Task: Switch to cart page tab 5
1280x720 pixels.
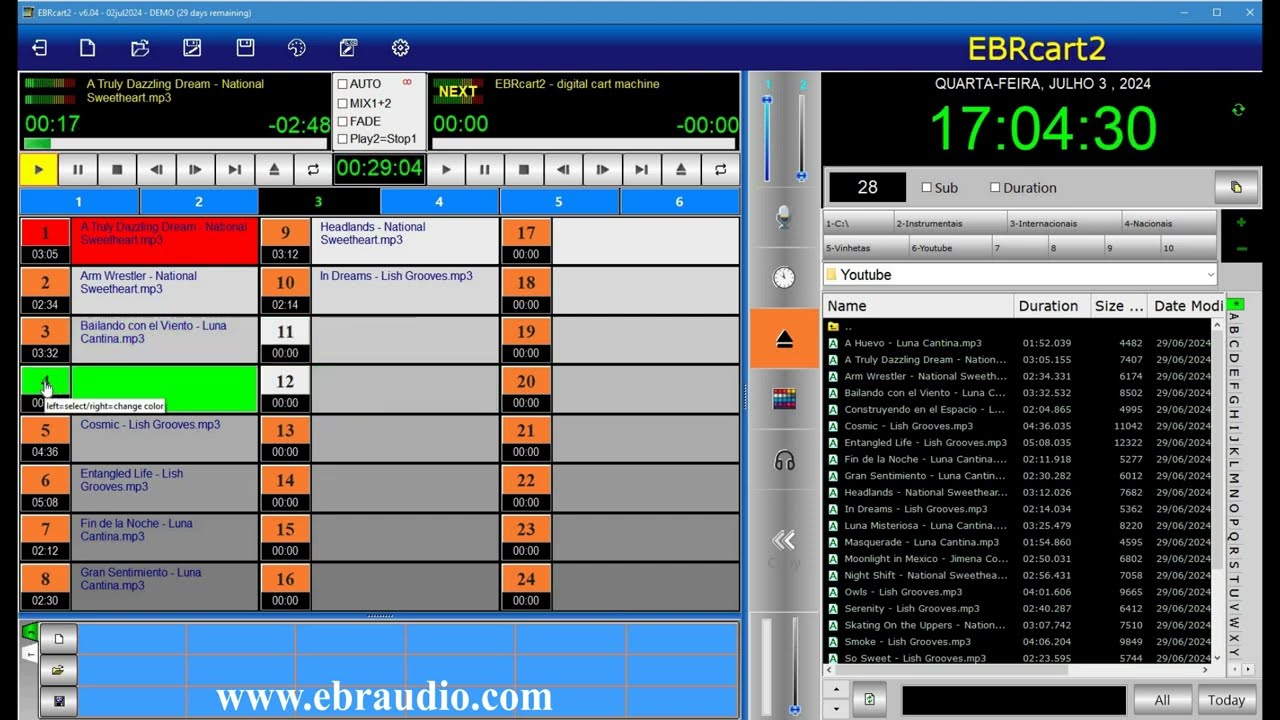Action: click(x=559, y=202)
